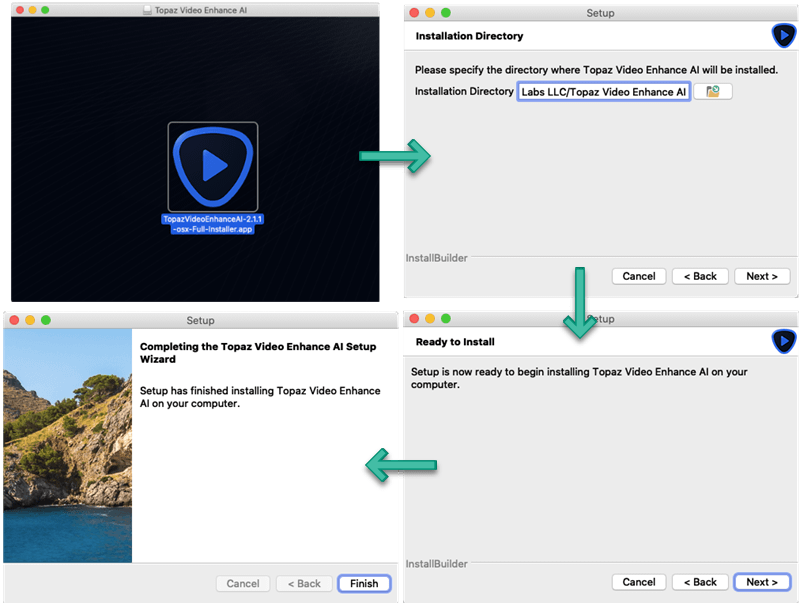Click the 'Ready to Install' heading
Screen dimensions: 800x603
click(455, 342)
